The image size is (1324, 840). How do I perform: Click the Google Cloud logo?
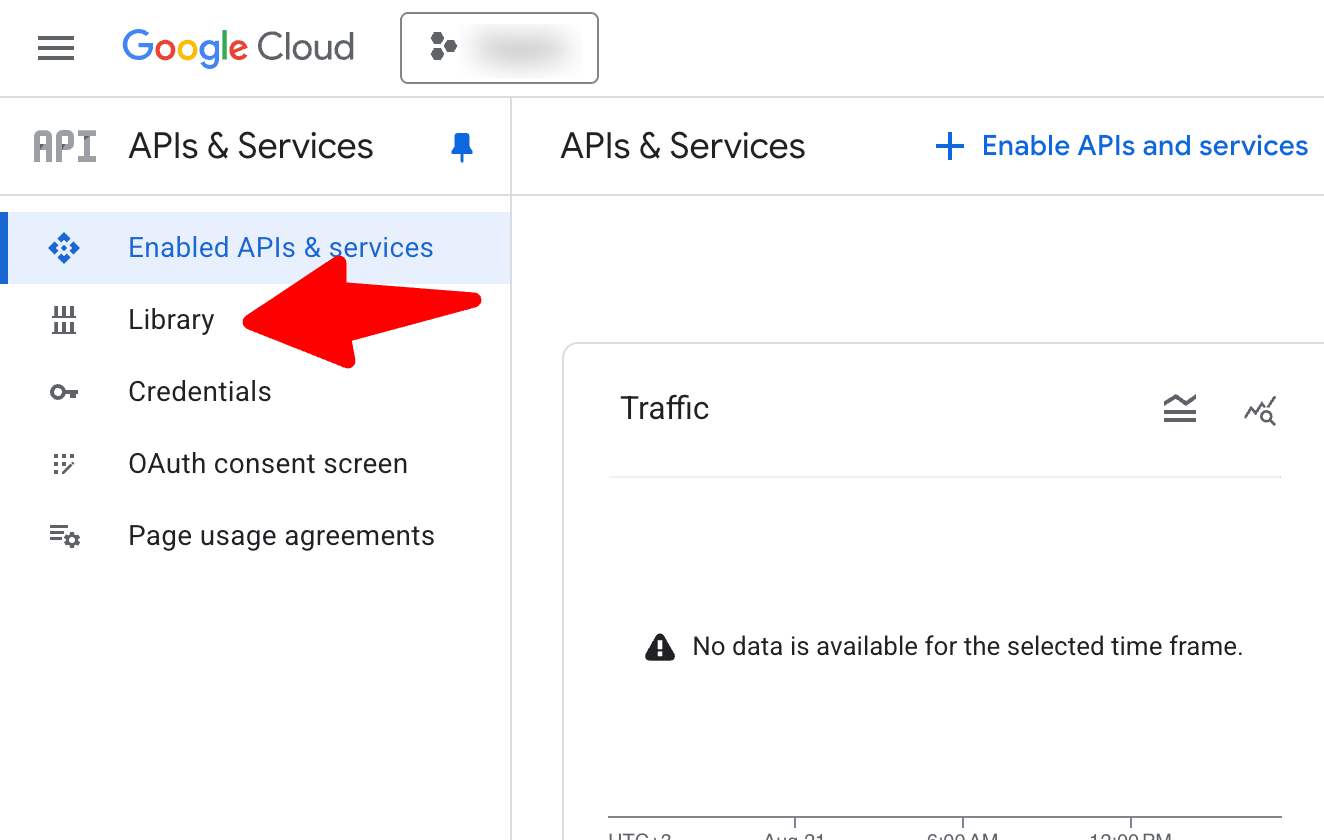coord(238,48)
